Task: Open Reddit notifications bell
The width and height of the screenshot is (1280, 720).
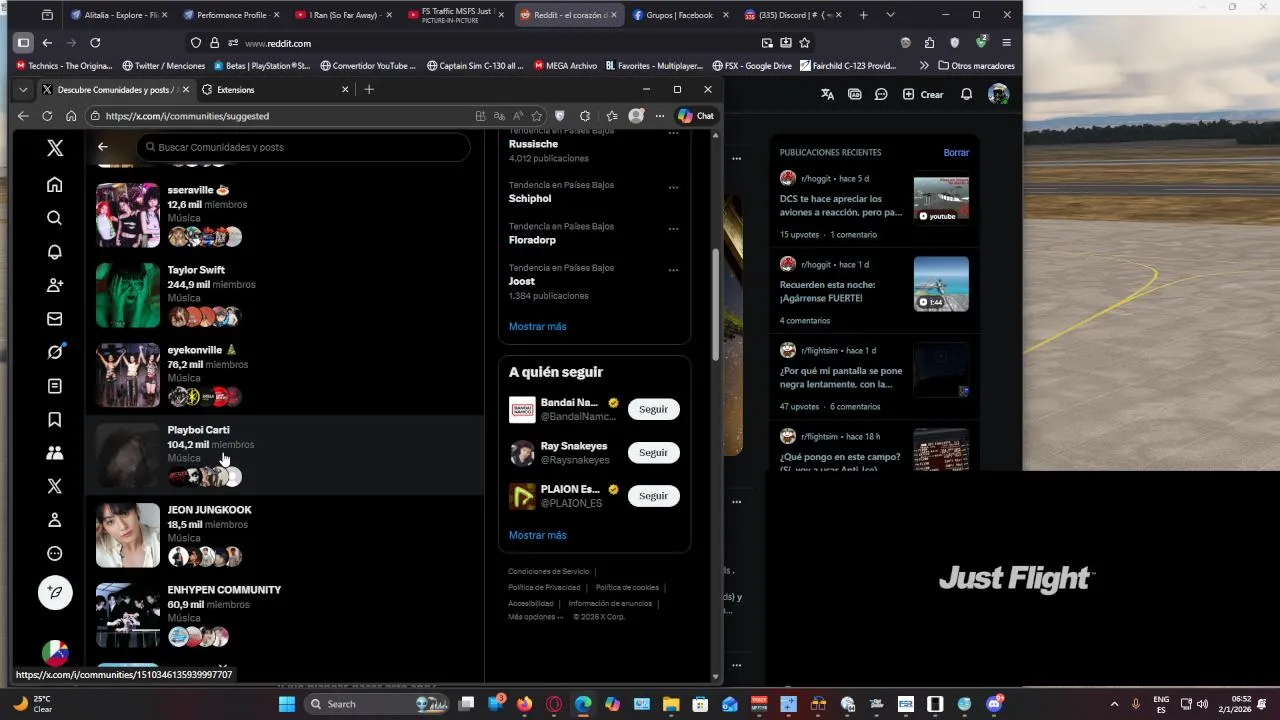Action: pyautogui.click(x=966, y=94)
